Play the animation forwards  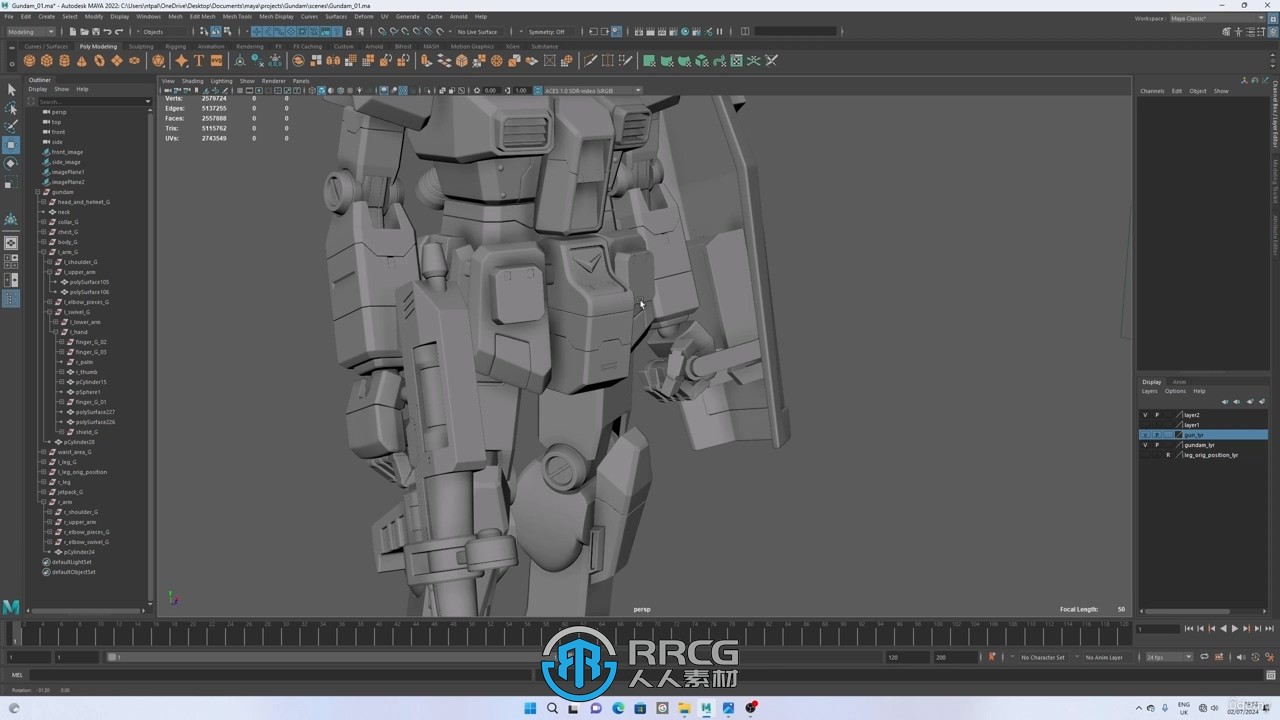click(1234, 629)
